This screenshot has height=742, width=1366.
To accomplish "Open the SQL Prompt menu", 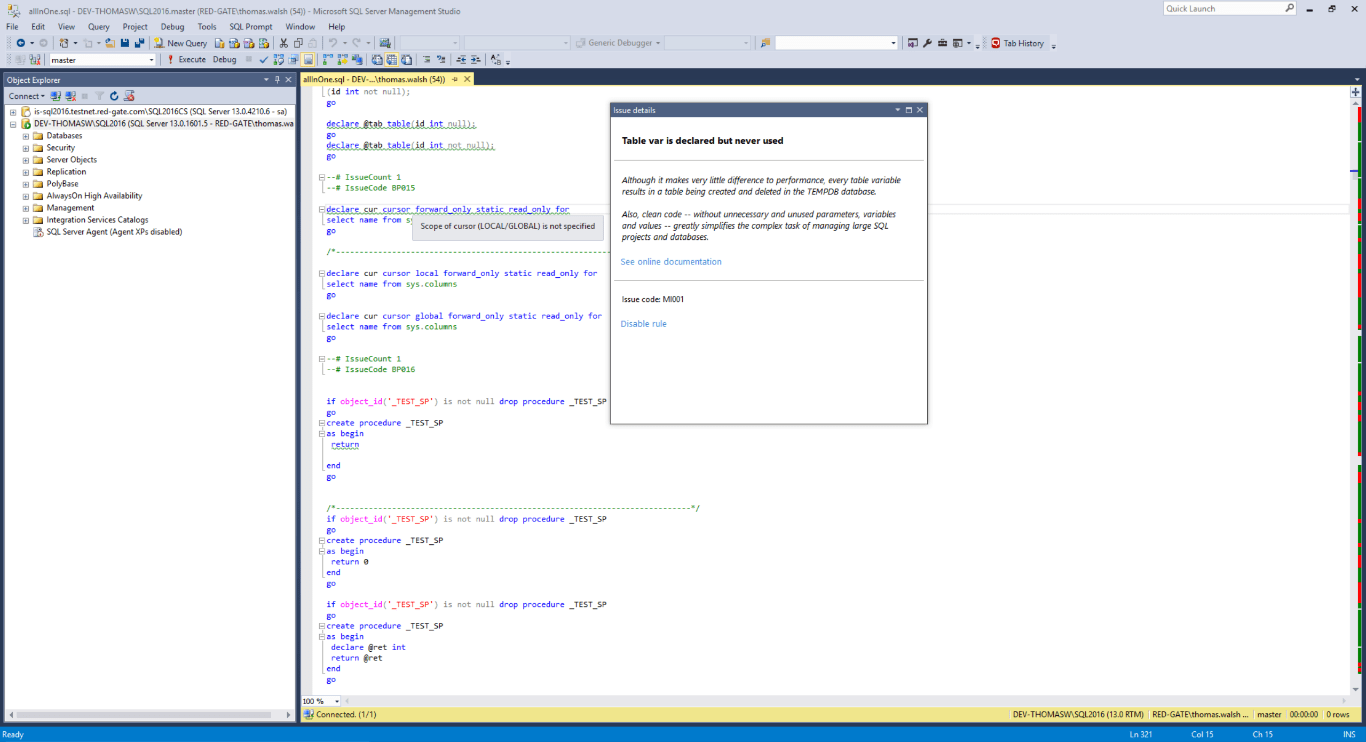I will (x=250, y=27).
